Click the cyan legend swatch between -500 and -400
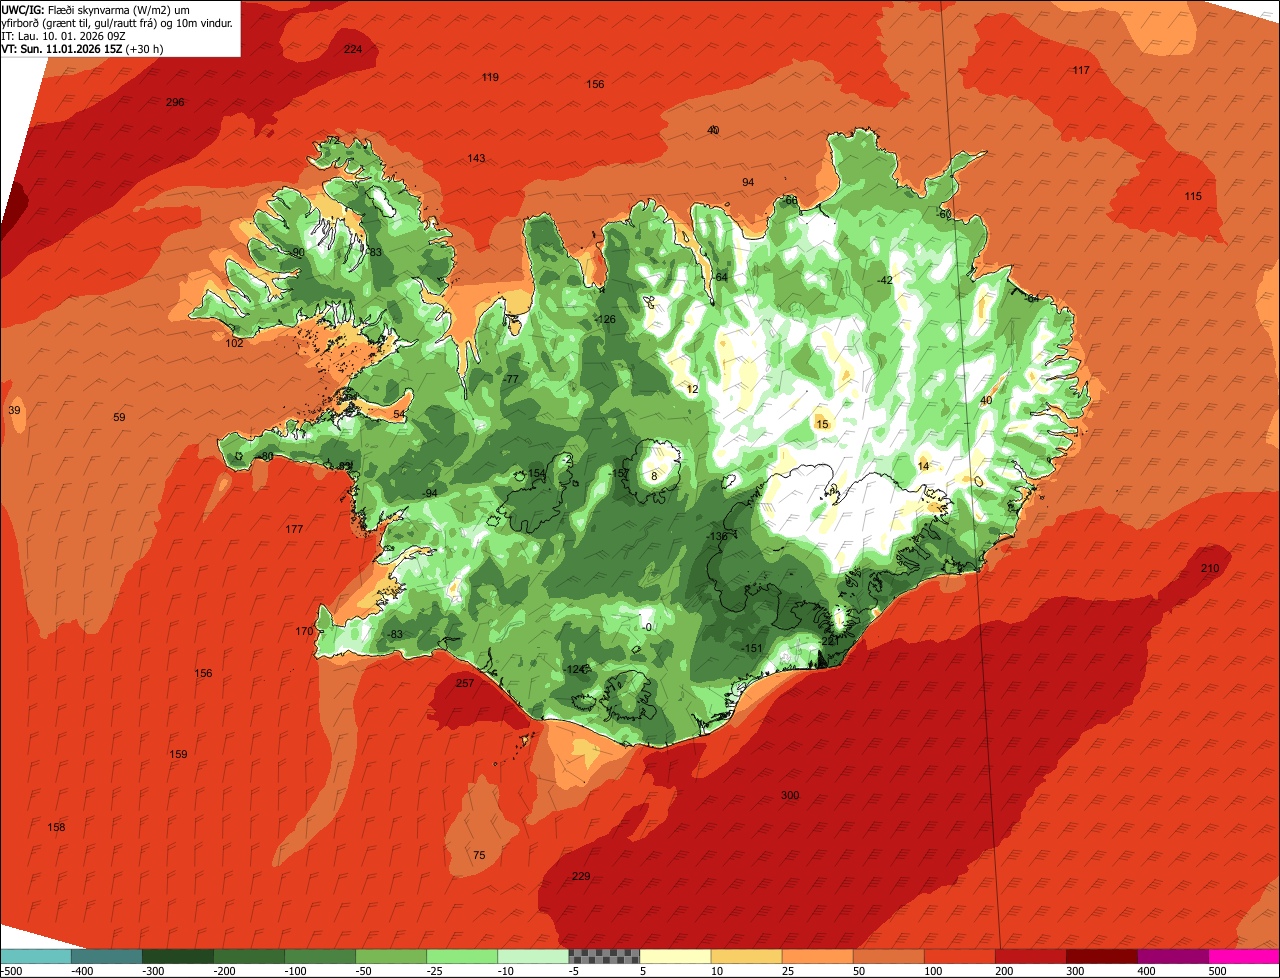The height and width of the screenshot is (978, 1280). [x=36, y=956]
